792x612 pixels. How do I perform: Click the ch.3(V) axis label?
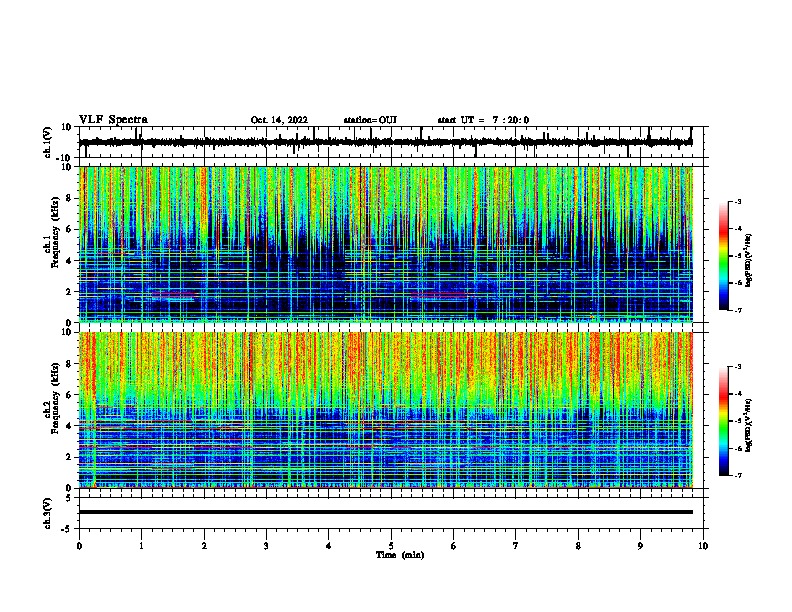(47, 514)
